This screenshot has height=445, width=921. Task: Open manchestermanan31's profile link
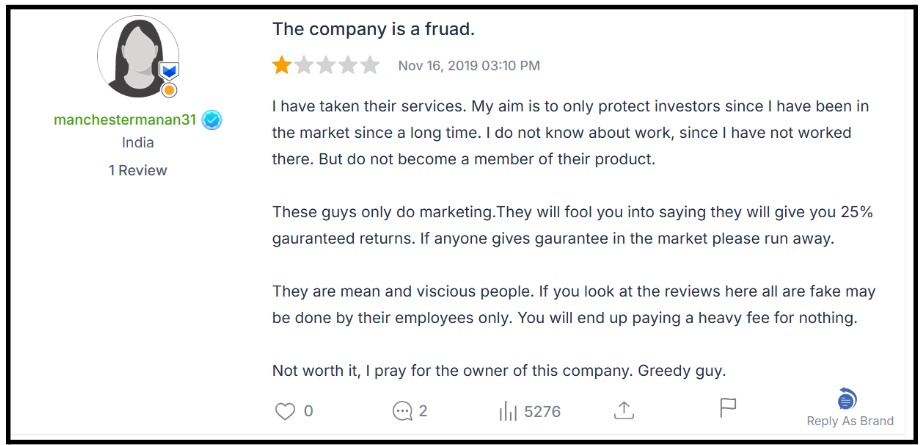tap(125, 120)
